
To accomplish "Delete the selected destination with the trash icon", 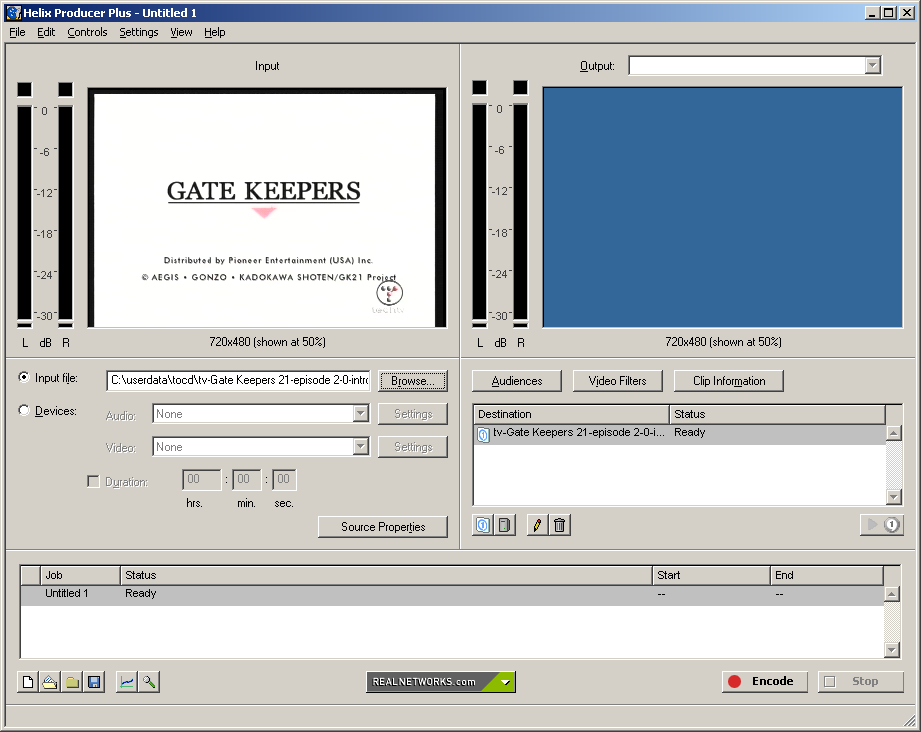I will [560, 525].
